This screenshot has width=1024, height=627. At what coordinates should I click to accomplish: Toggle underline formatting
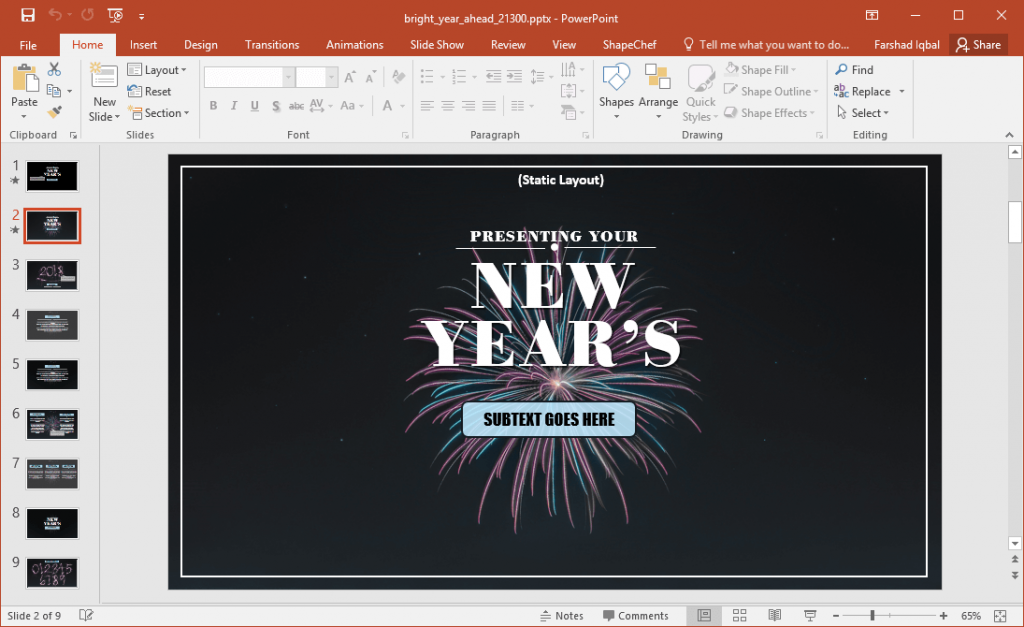(254, 104)
